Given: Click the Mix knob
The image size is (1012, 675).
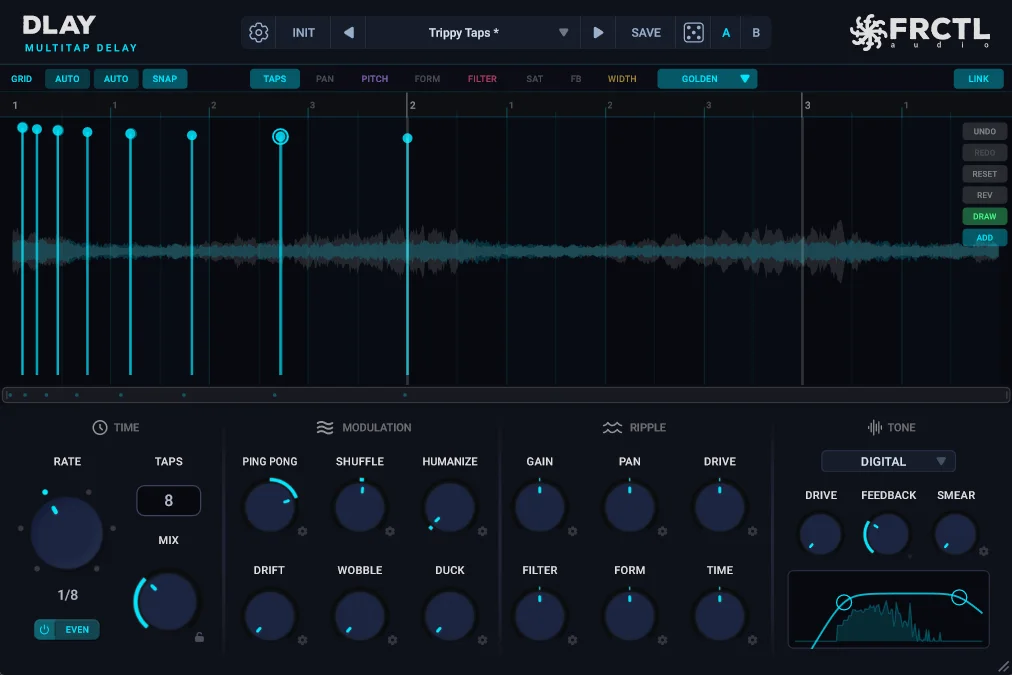Looking at the screenshot, I should click(168, 602).
